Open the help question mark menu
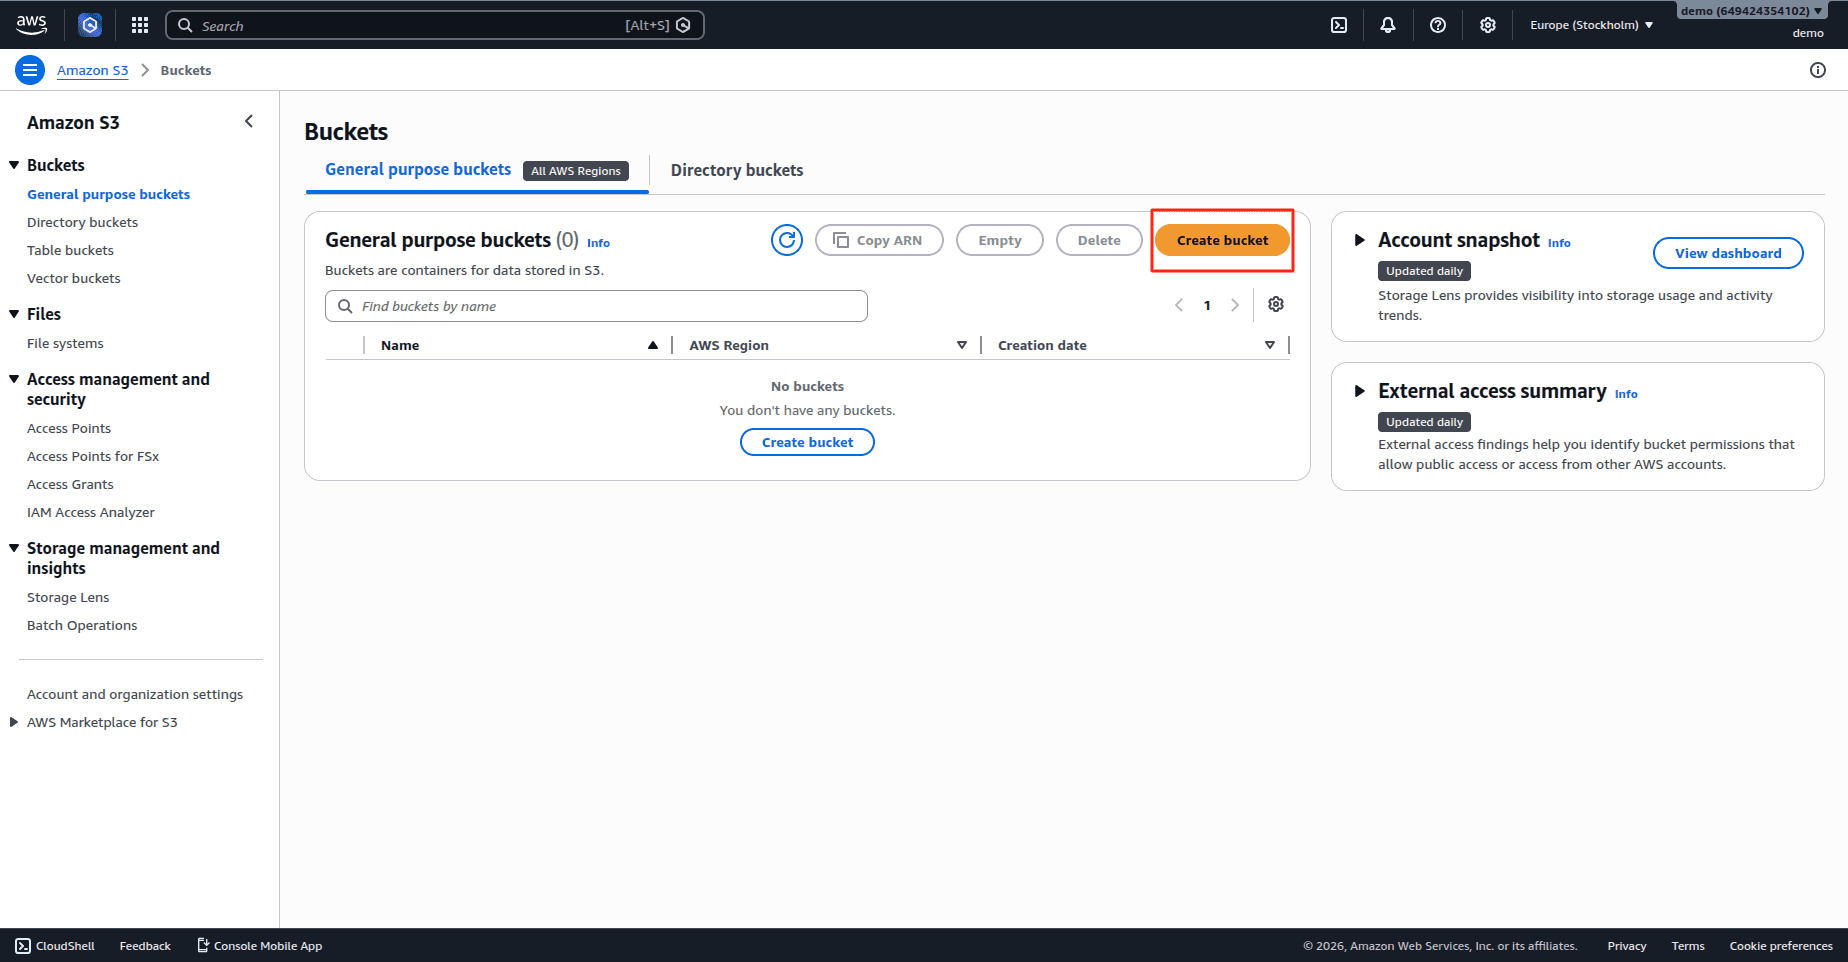The height and width of the screenshot is (962, 1848). (1438, 25)
